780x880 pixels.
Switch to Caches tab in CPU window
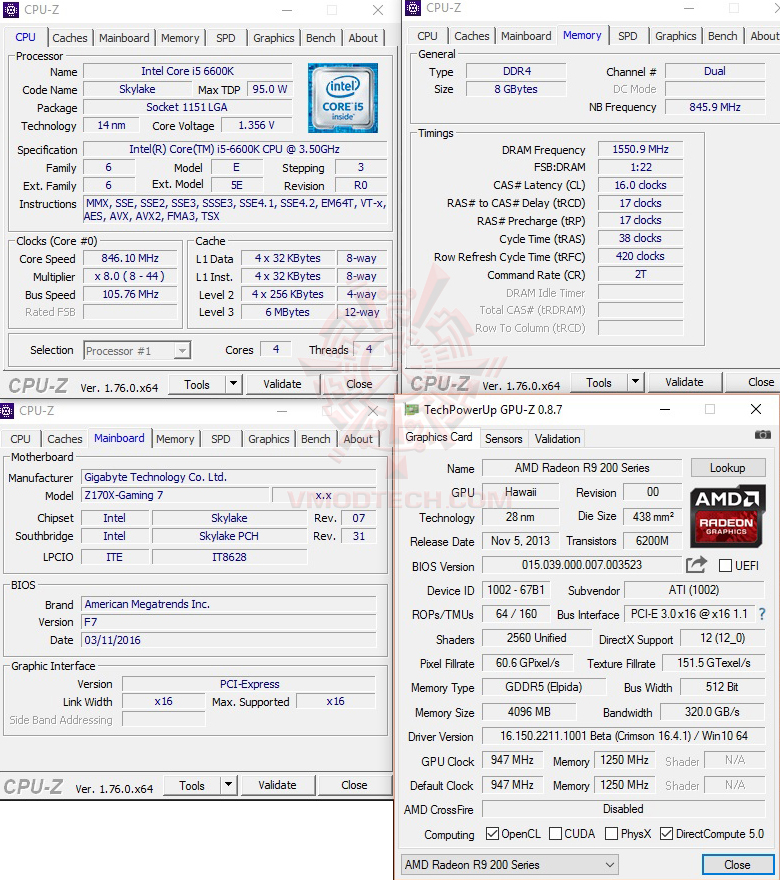pyautogui.click(x=70, y=38)
